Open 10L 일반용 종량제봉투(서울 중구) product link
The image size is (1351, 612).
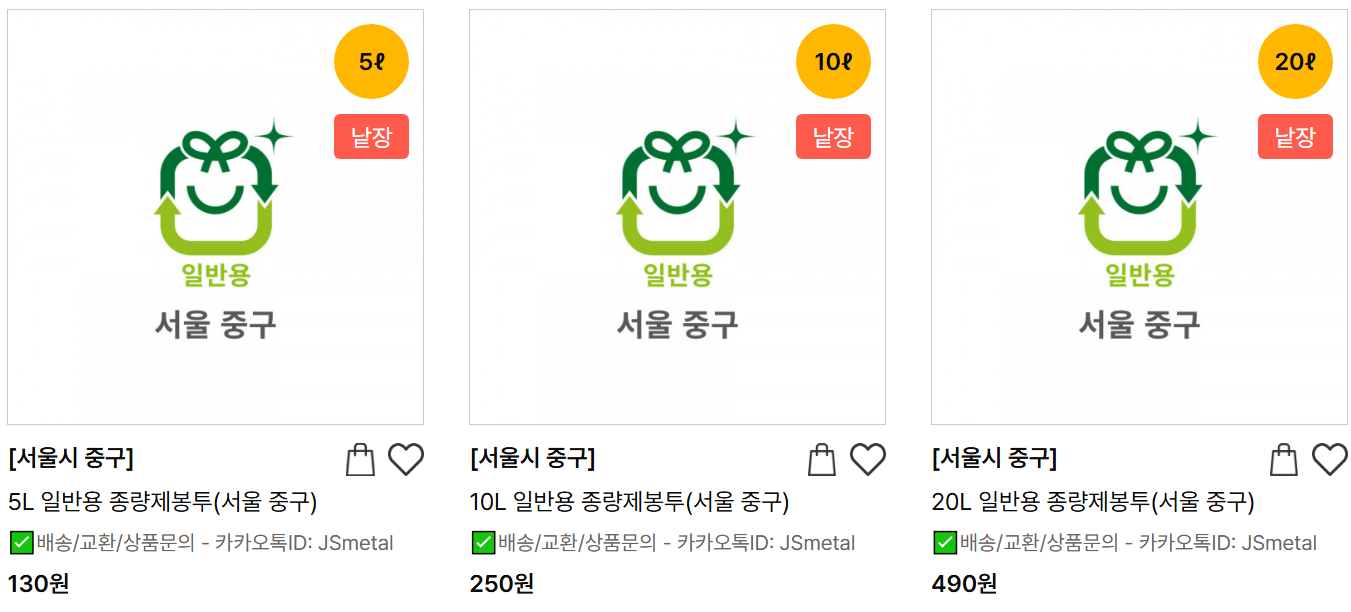[630, 502]
